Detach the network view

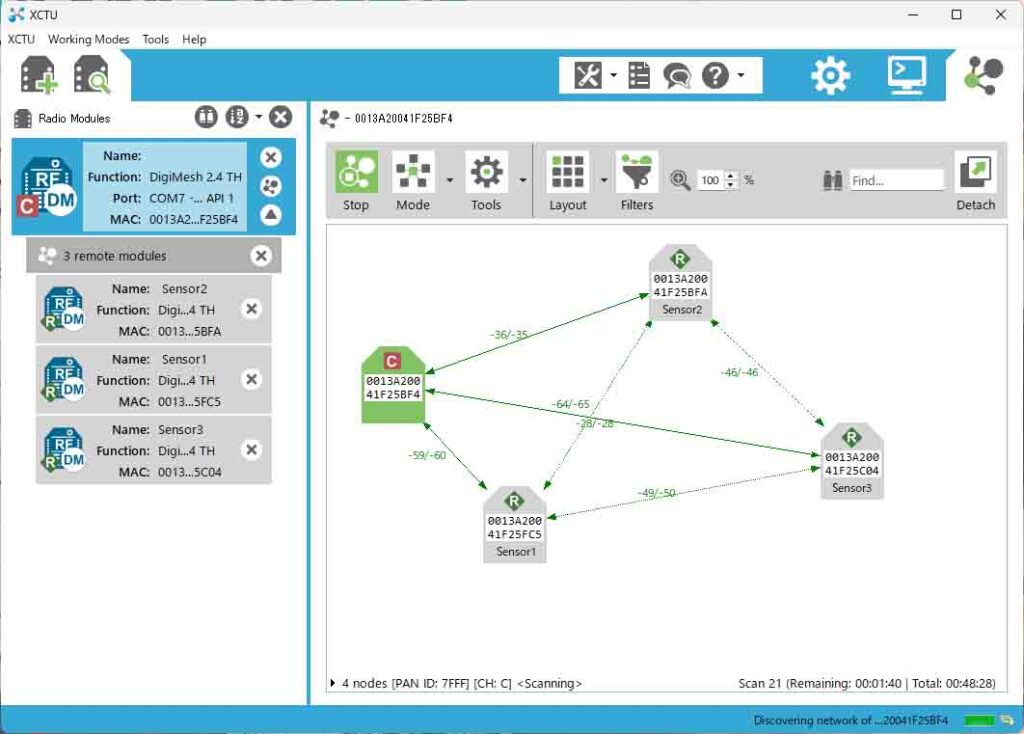tap(976, 180)
